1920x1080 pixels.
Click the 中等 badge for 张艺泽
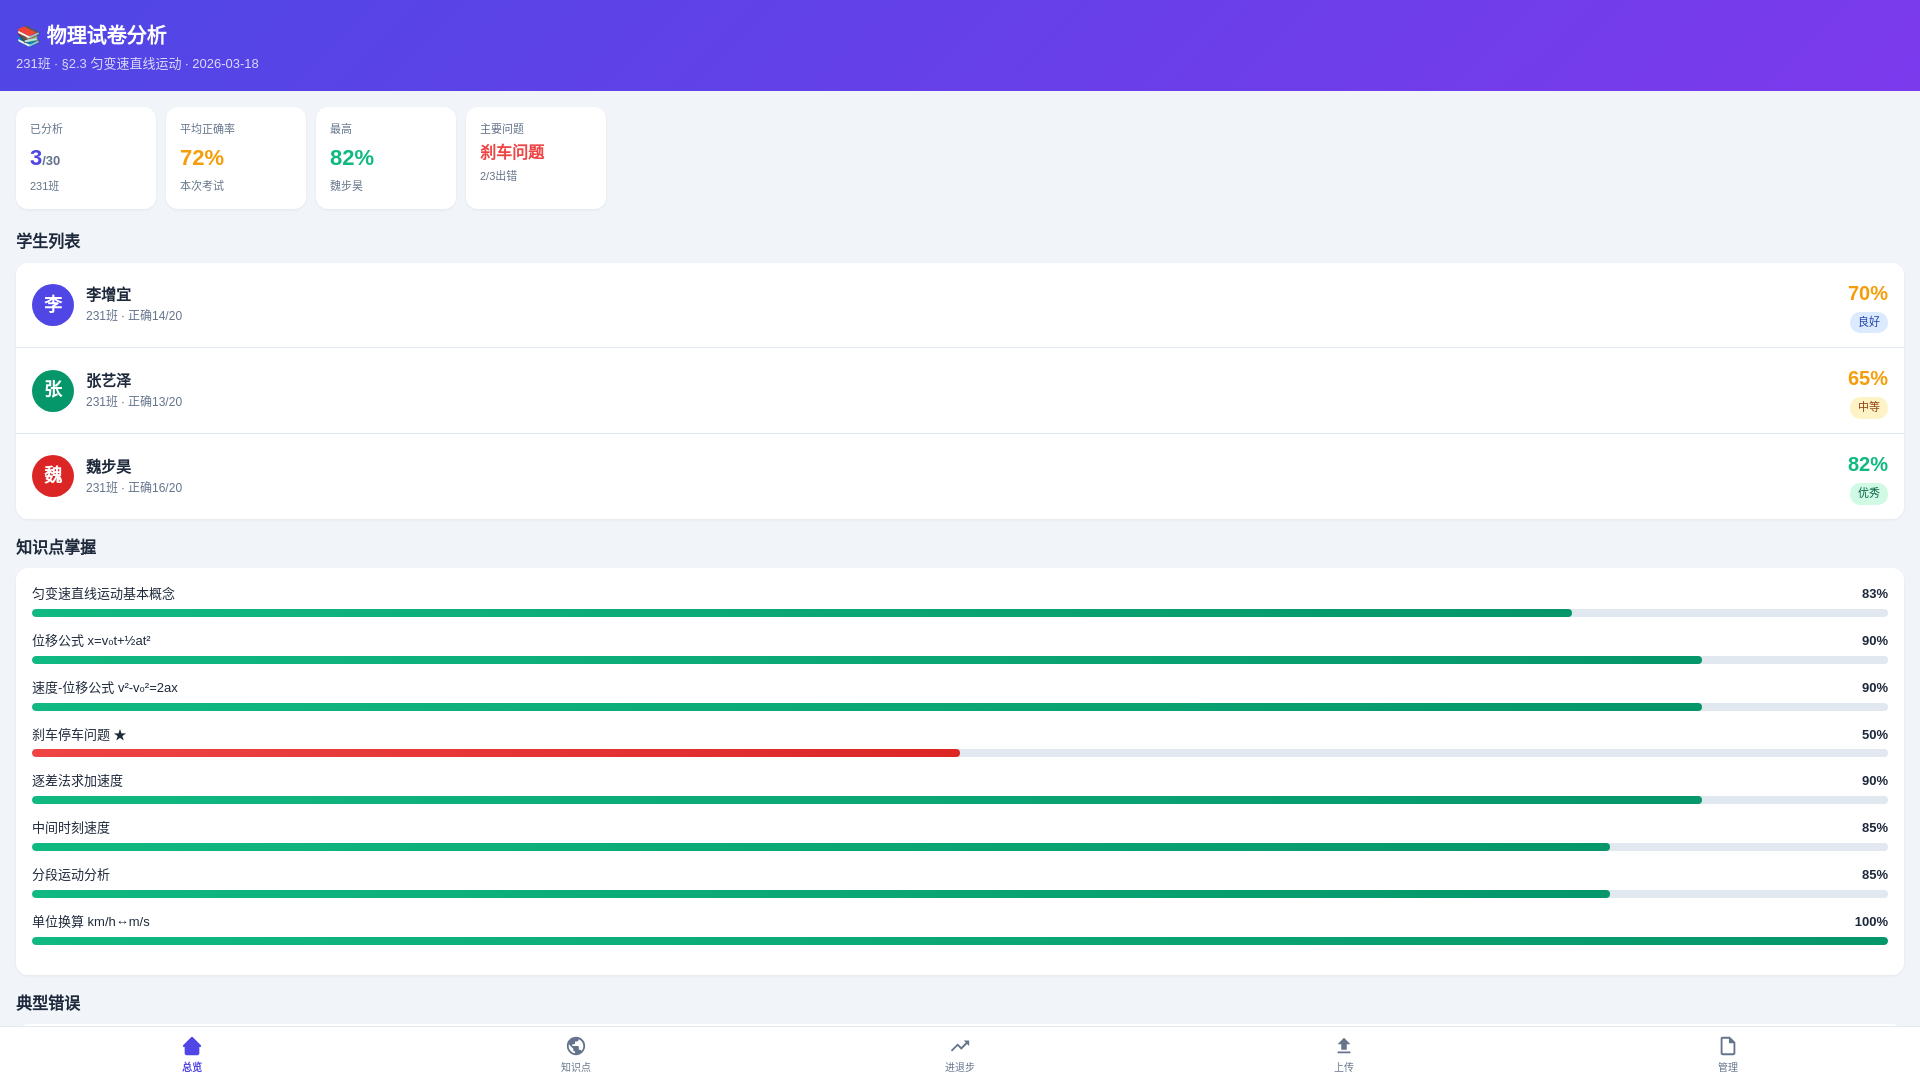pyautogui.click(x=1868, y=407)
